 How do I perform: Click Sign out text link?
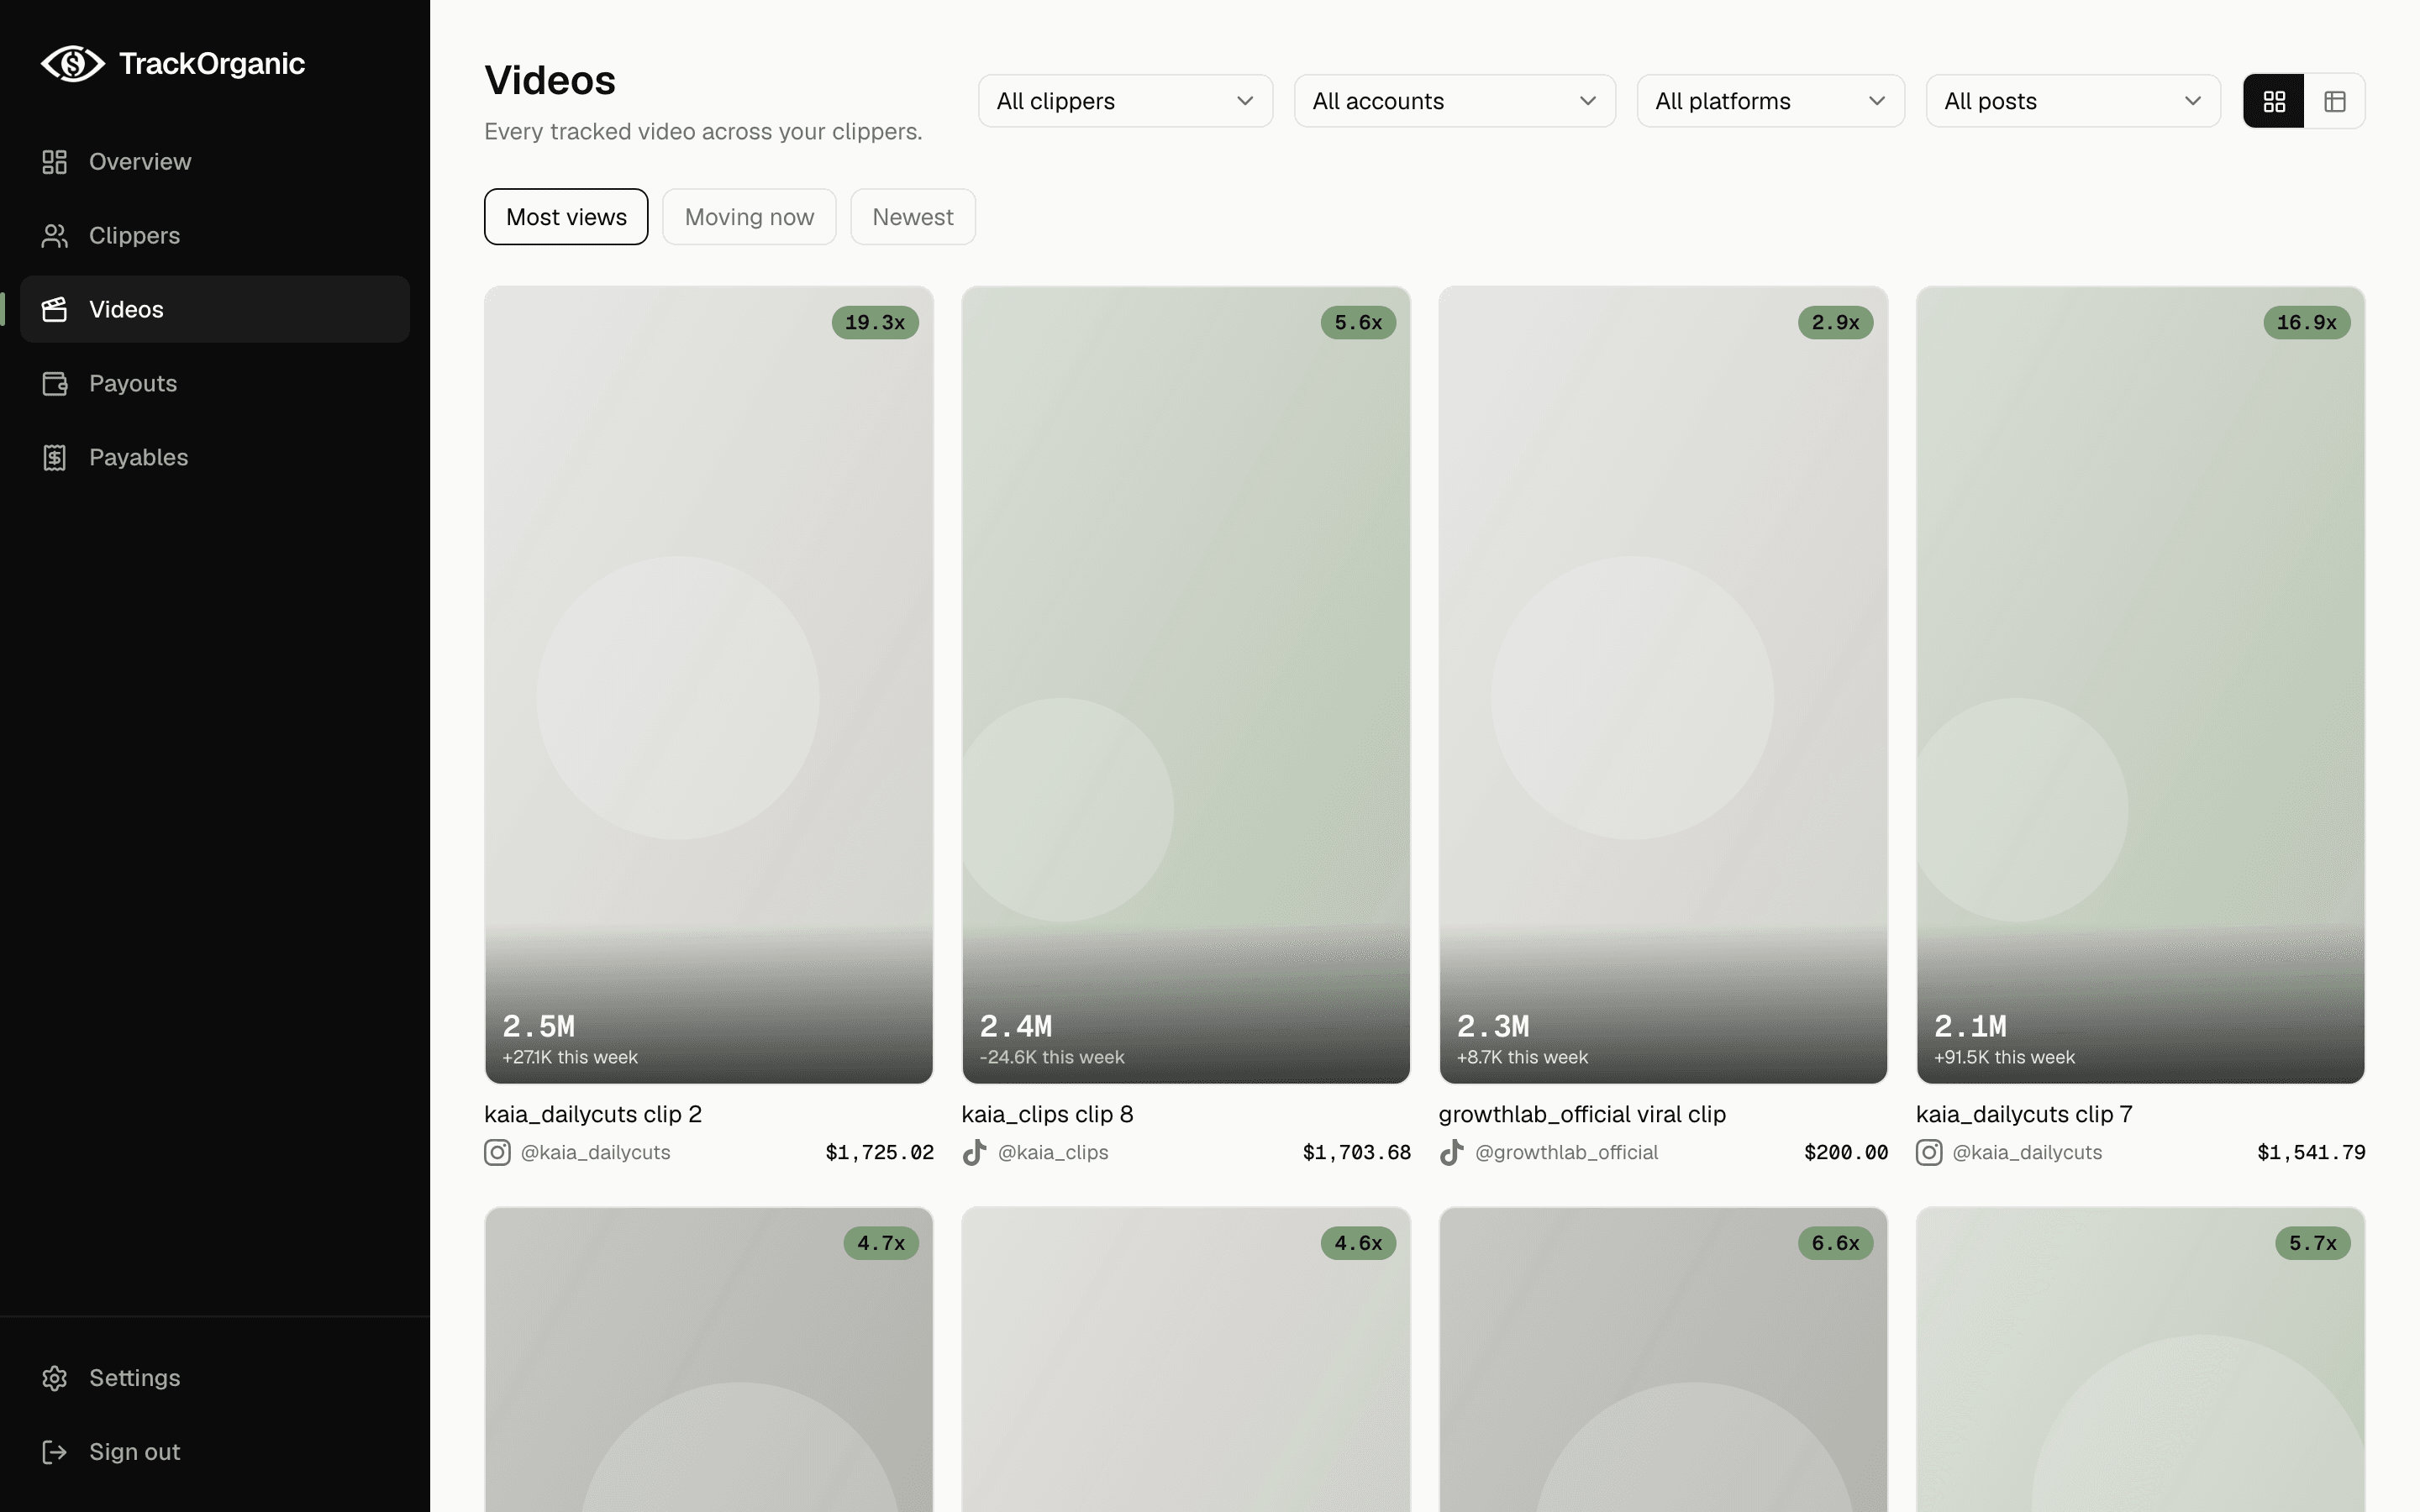click(x=134, y=1452)
